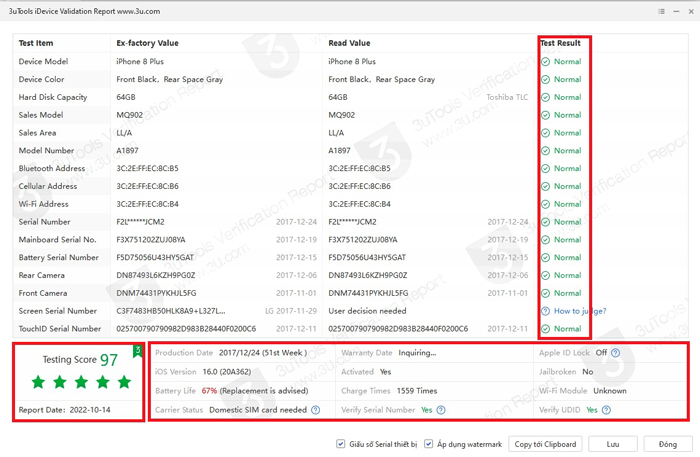Image resolution: width=700 pixels, height=457 pixels.
Task: Click the Ex-factory Value column header
Action: tap(147, 43)
